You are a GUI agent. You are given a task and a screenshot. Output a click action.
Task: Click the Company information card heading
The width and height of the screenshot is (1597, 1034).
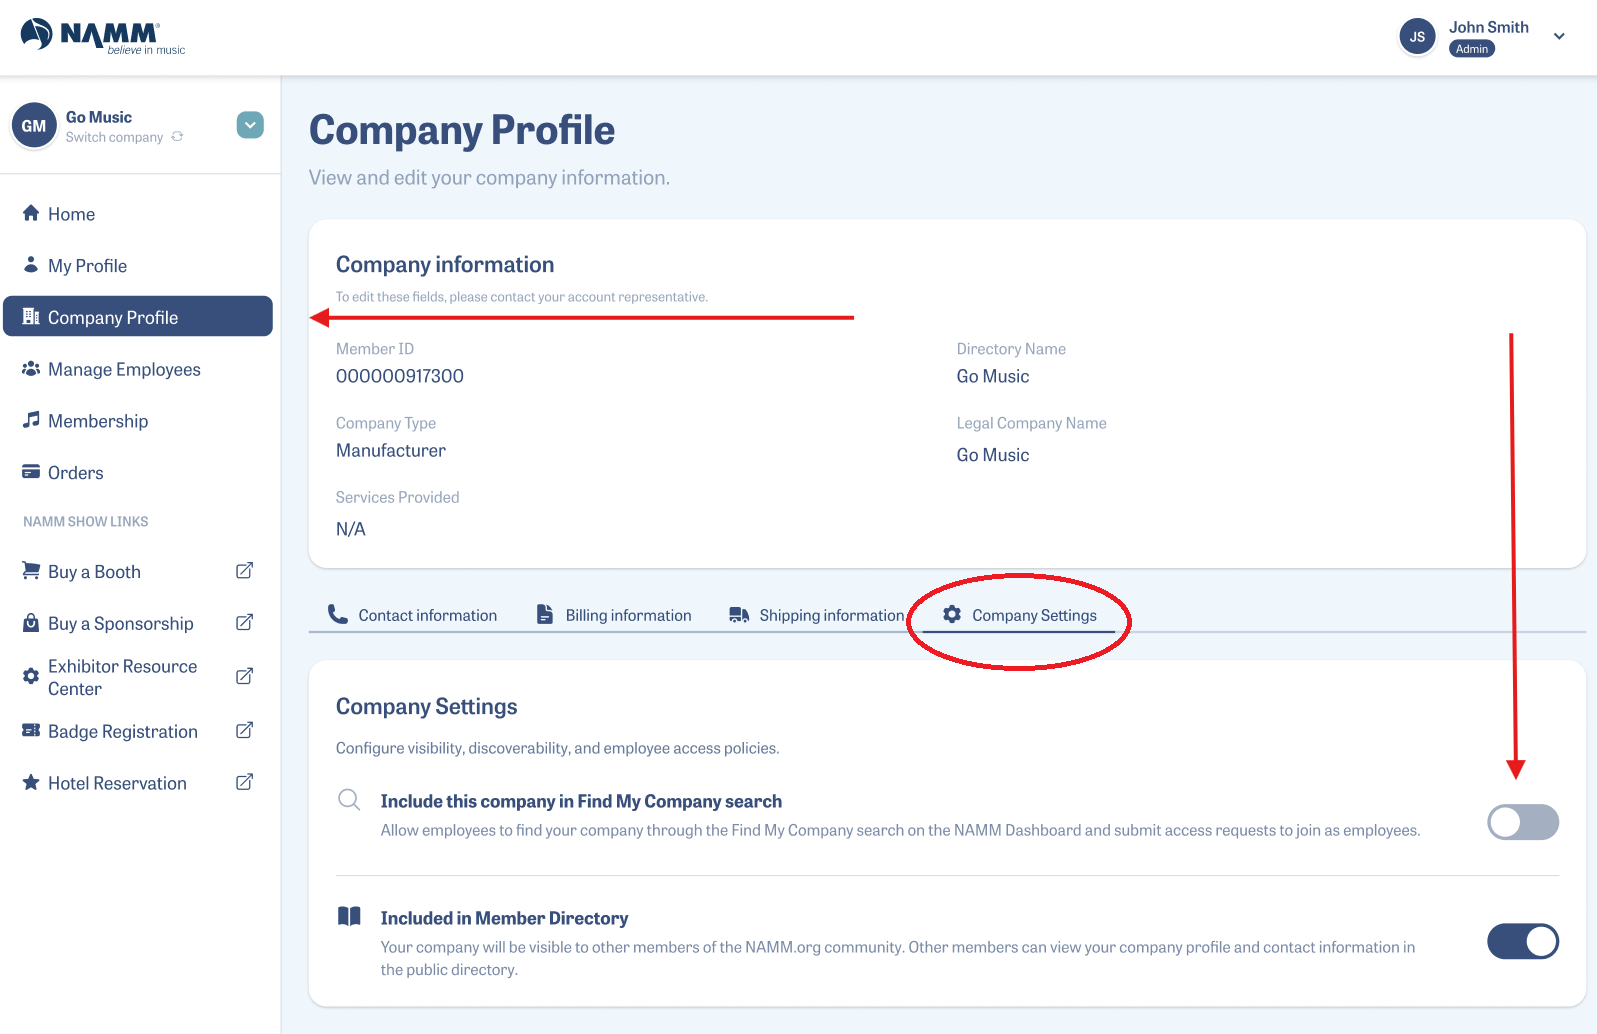coord(445,265)
